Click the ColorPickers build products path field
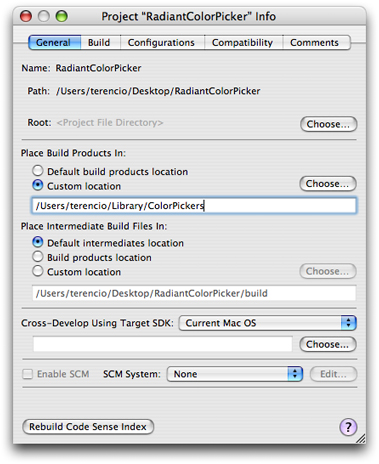 194,205
